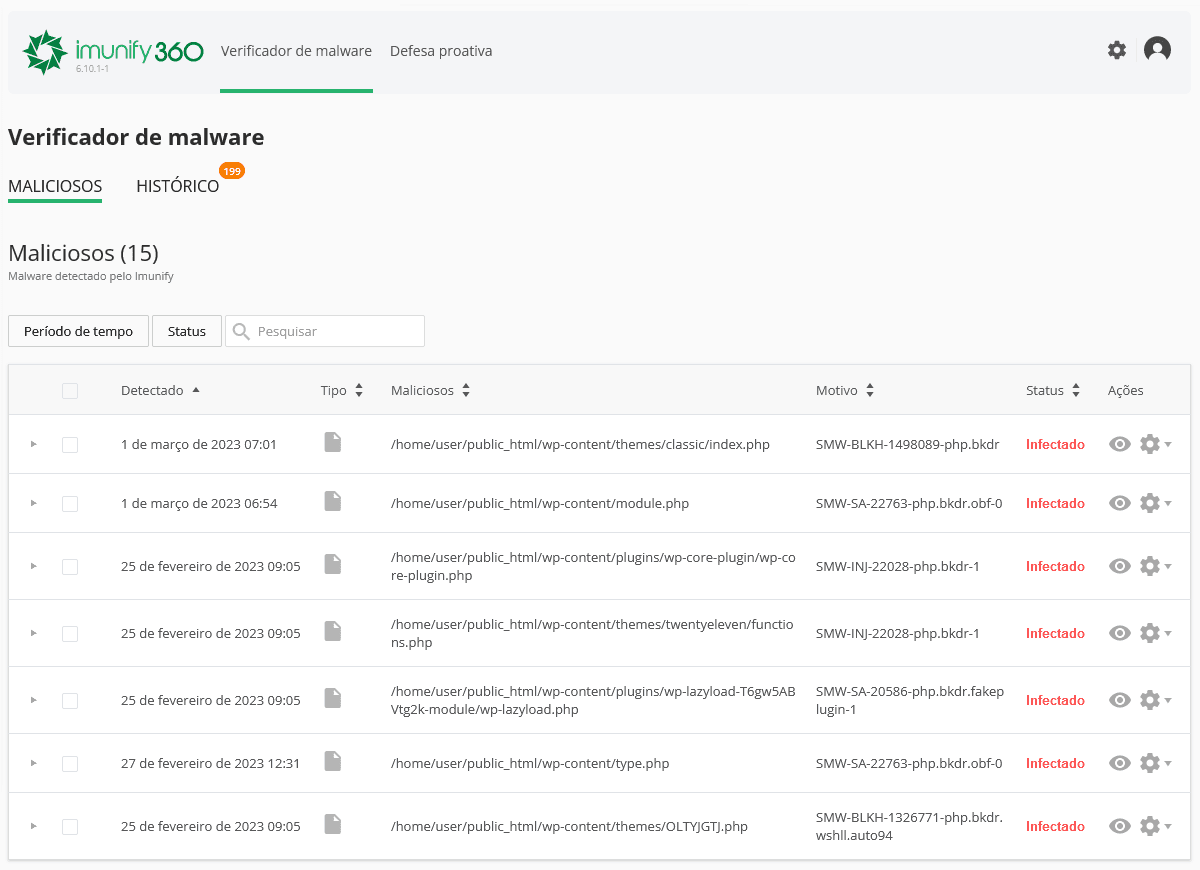Open actions gear for twentyeleven functions.php
This screenshot has width=1200, height=870.
pyautogui.click(x=1155, y=633)
